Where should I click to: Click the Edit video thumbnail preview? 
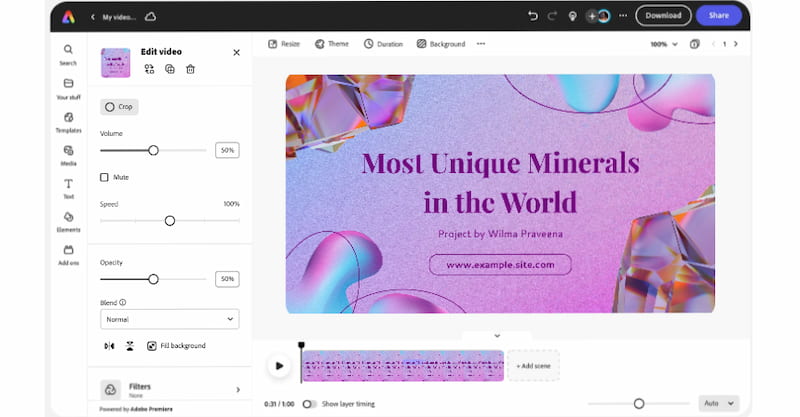tap(115, 63)
